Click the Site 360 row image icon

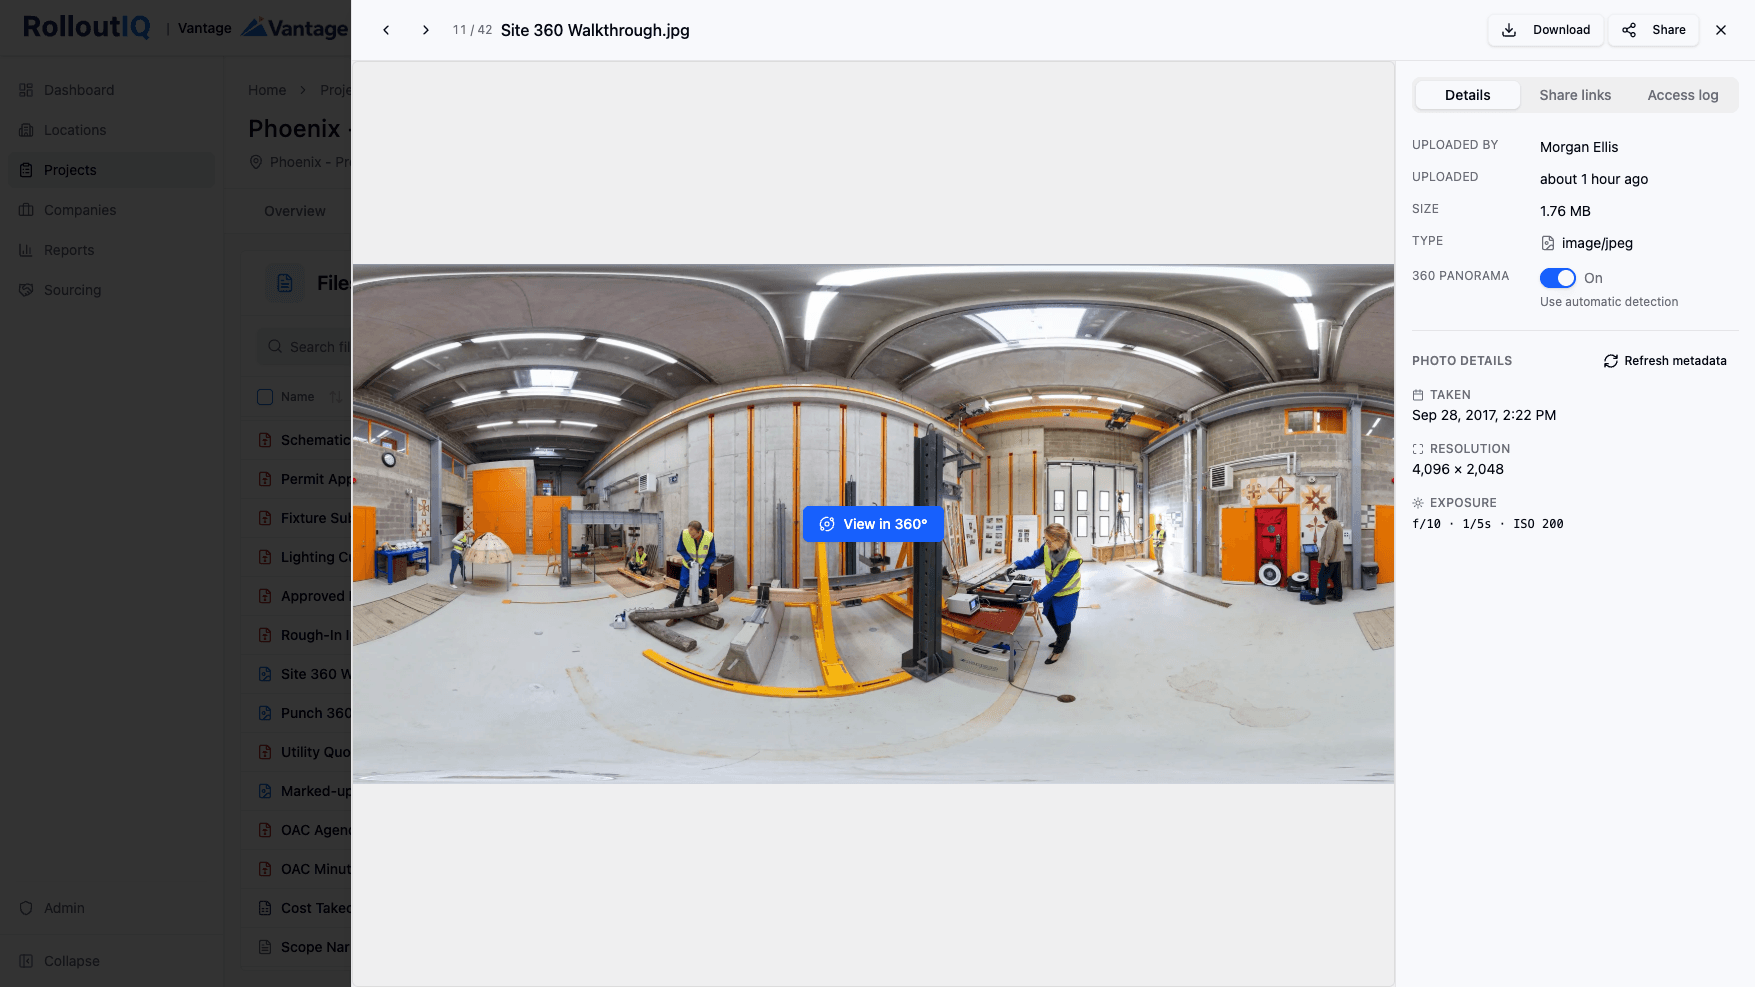point(265,674)
